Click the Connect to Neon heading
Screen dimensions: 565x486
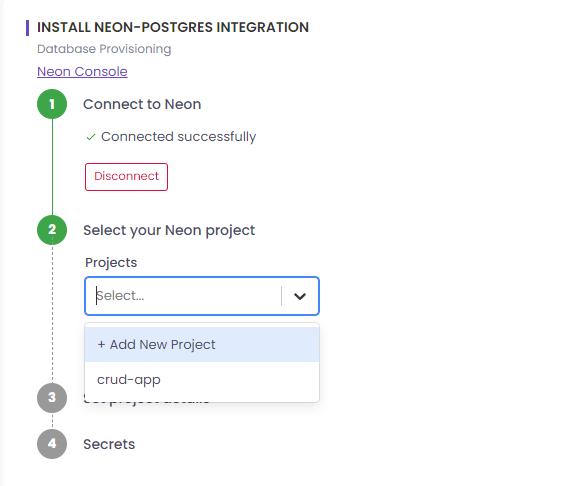[142, 104]
